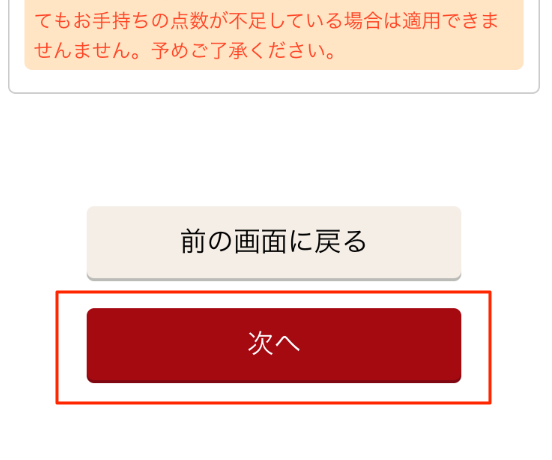Image resolution: width=552 pixels, height=460 pixels.
Task: Click the white card's bottom border
Action: [274, 93]
